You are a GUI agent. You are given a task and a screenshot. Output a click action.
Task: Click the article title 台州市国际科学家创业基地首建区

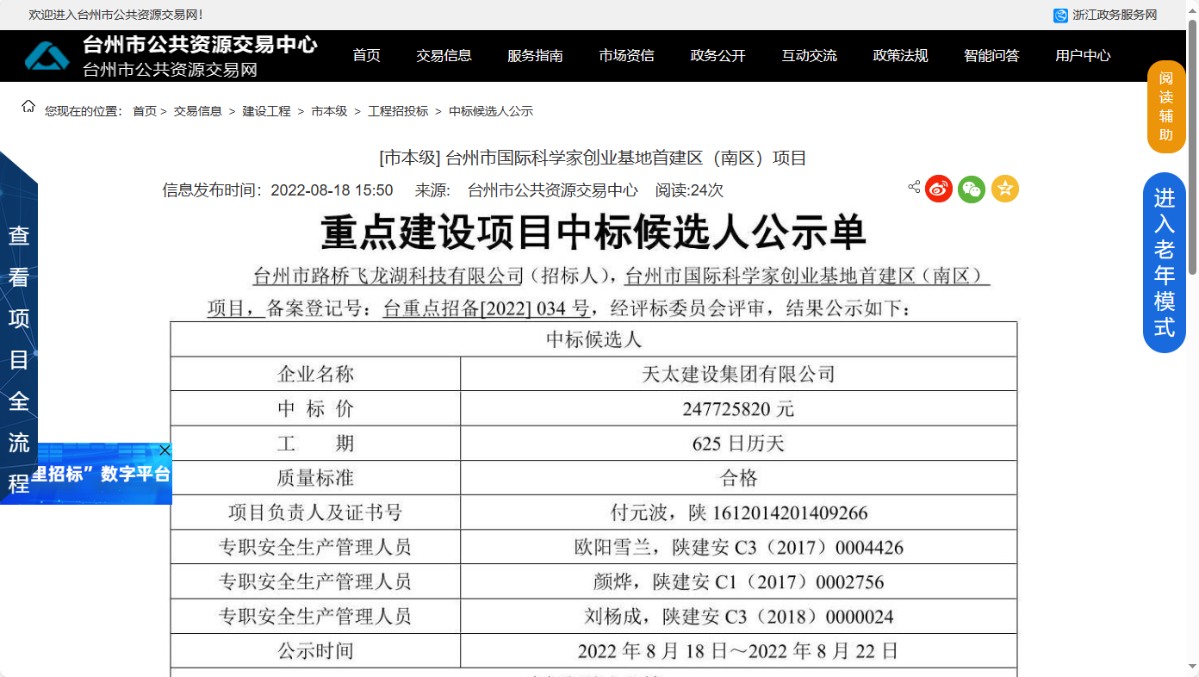[593, 158]
